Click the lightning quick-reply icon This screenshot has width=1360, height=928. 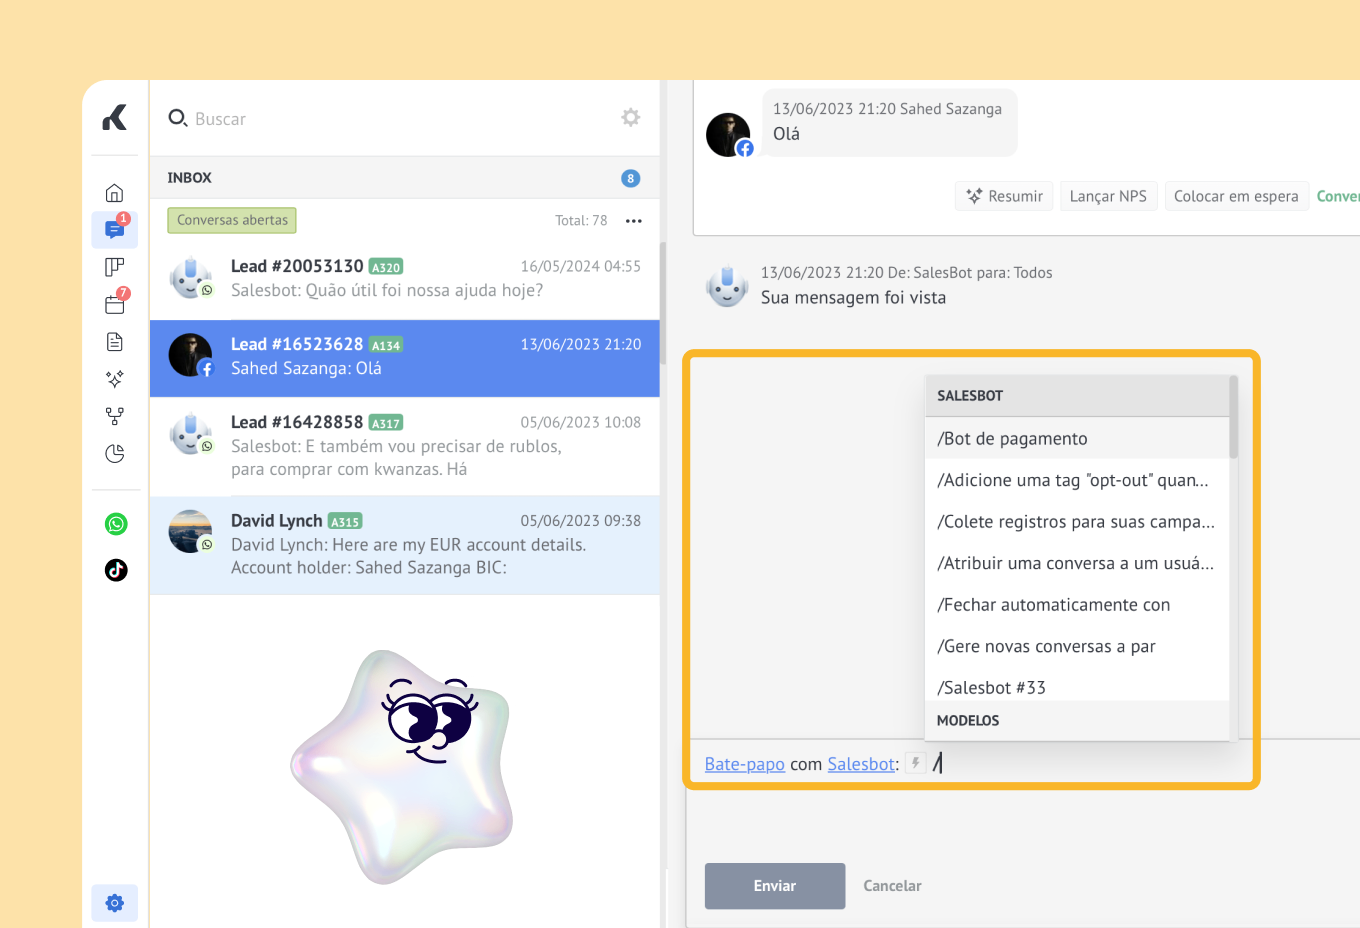click(915, 763)
